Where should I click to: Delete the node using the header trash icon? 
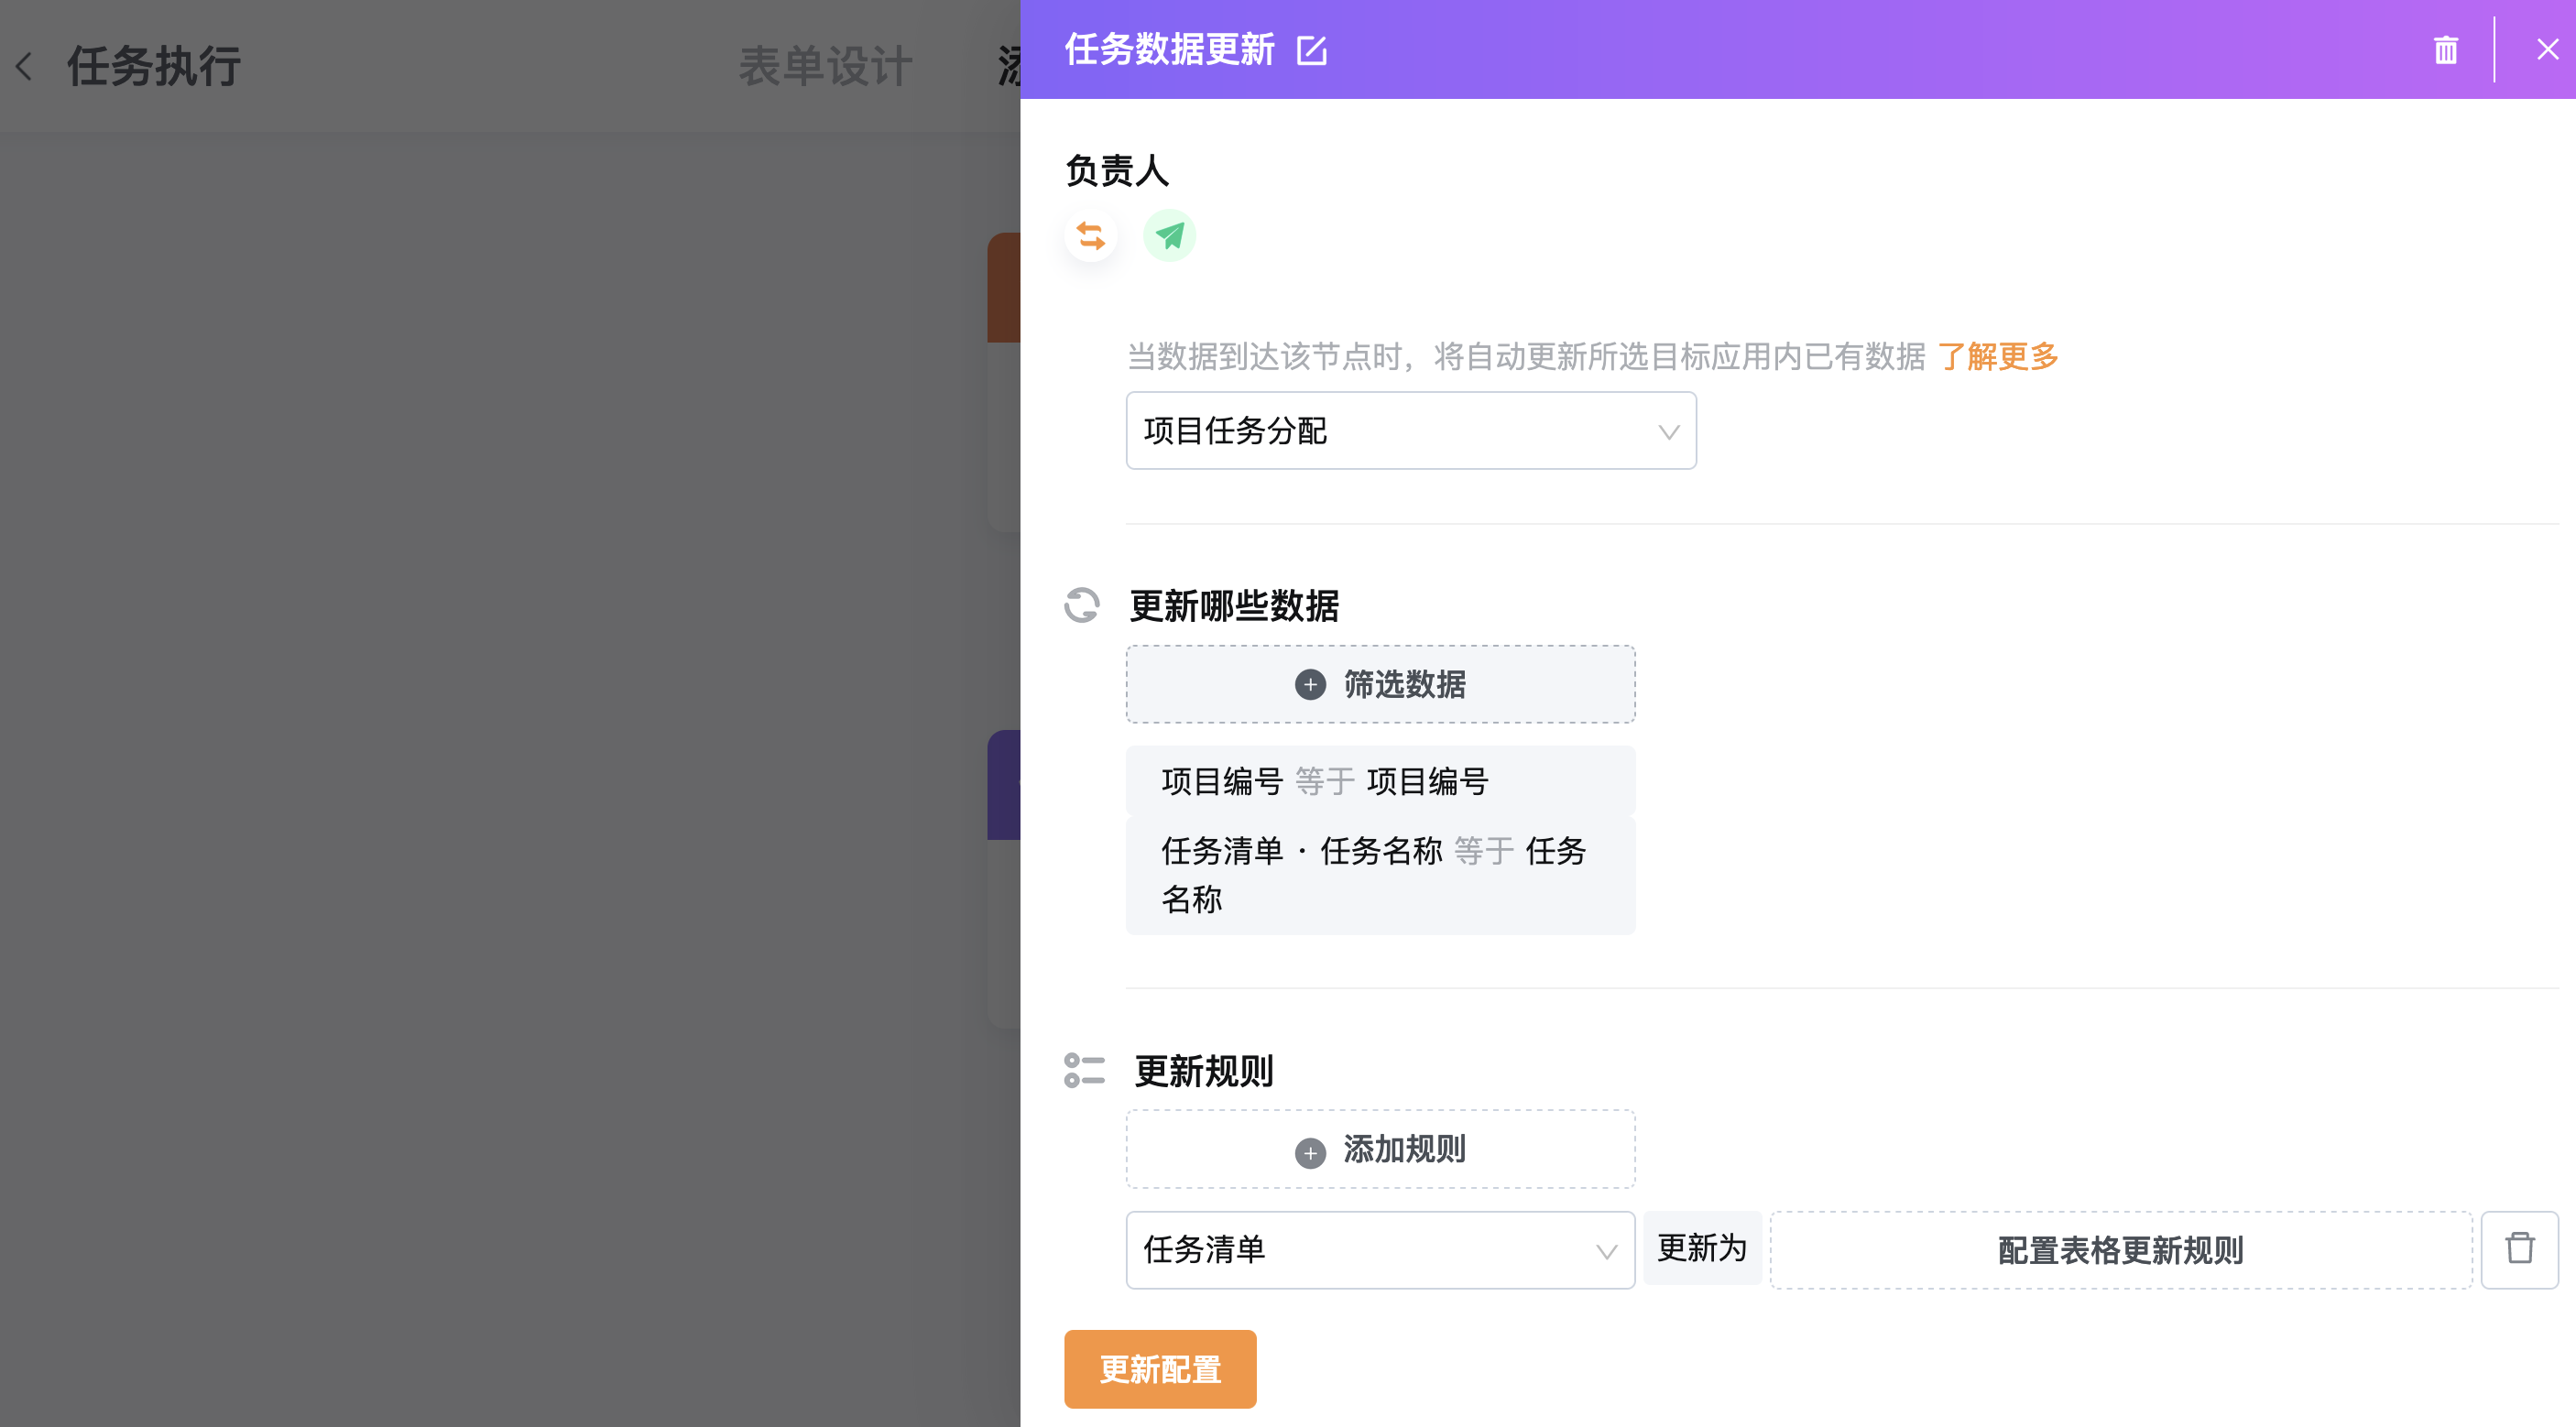tap(2445, 50)
